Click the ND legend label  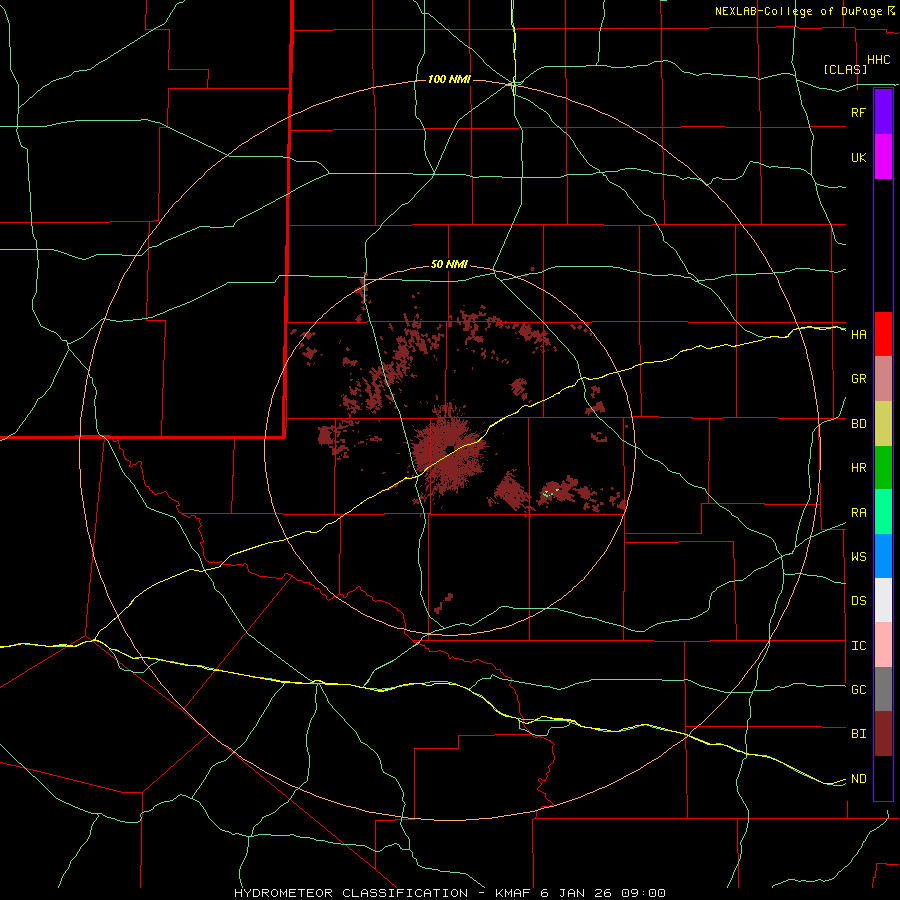coord(859,779)
